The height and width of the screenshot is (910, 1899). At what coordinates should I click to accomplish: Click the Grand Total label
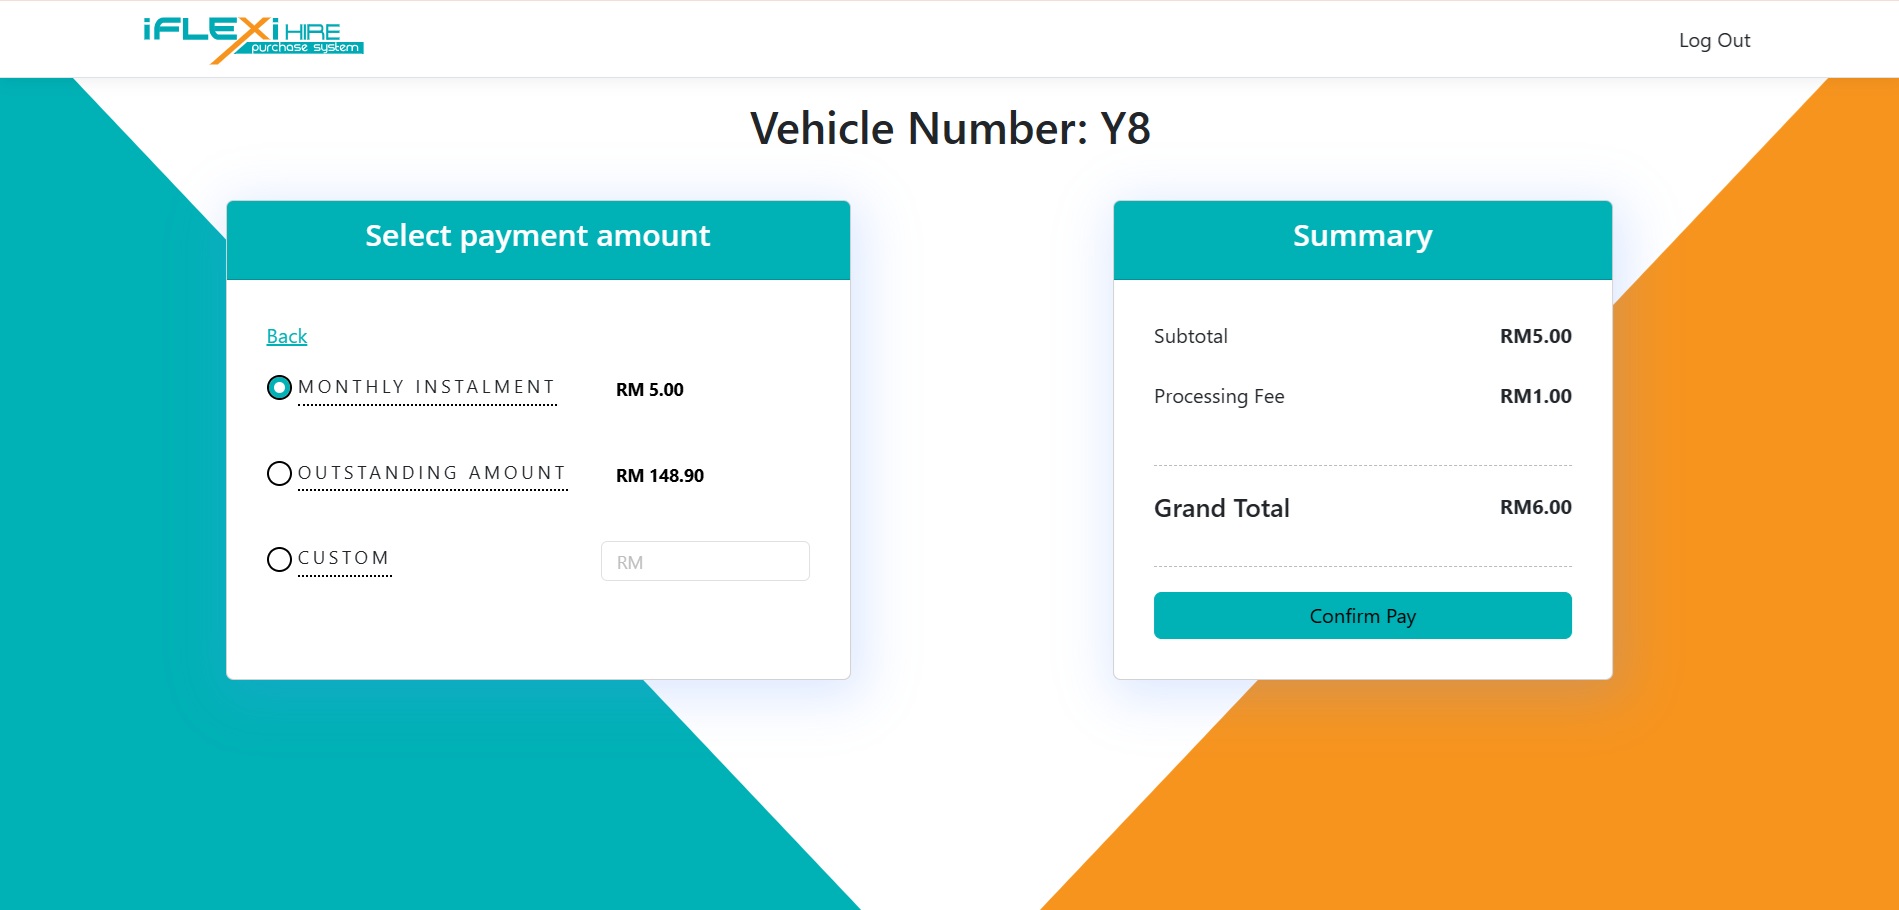[x=1221, y=508]
